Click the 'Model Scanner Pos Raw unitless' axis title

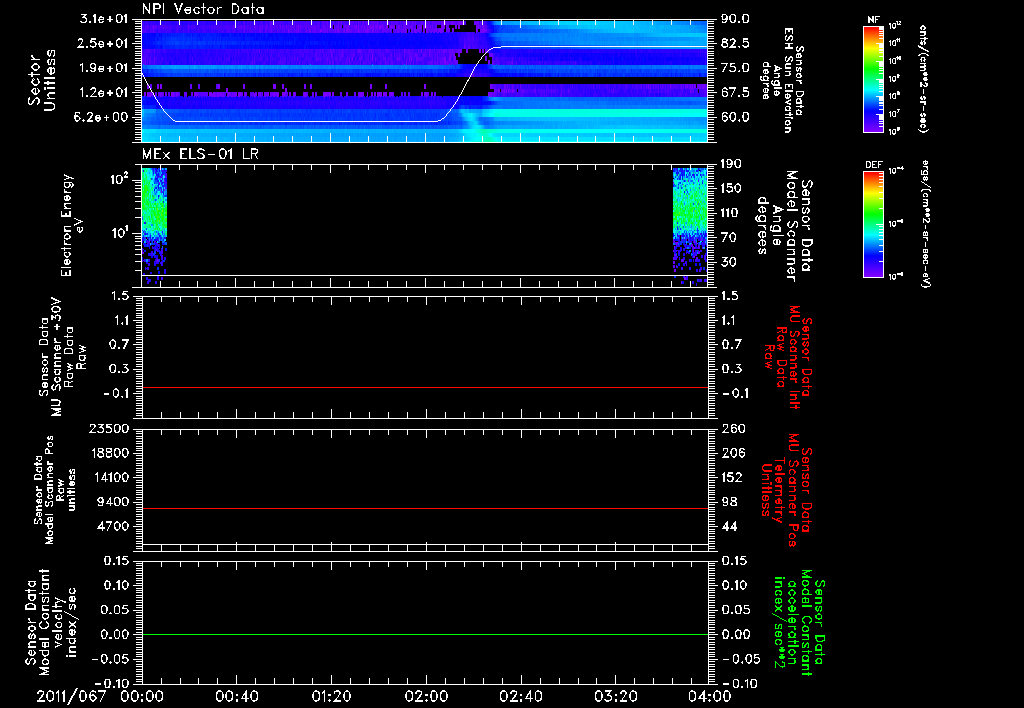56,490
